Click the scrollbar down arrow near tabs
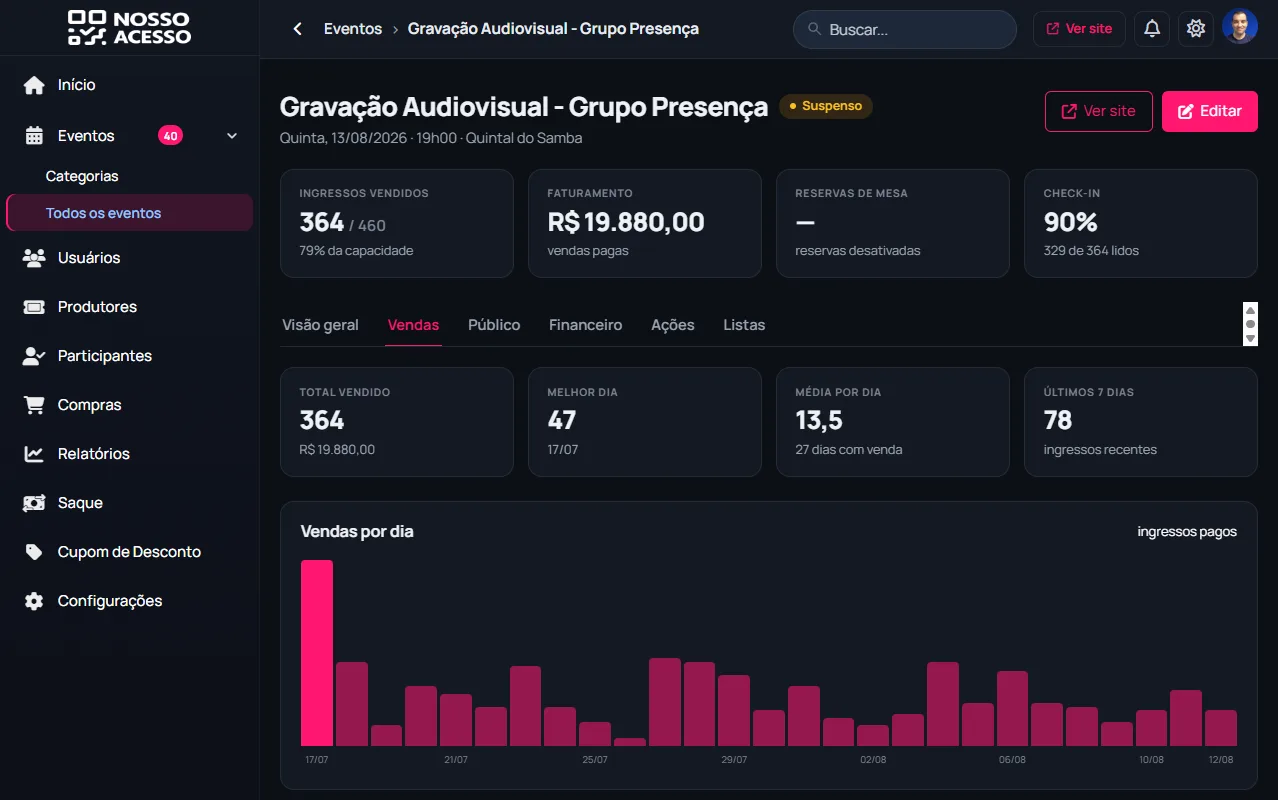The height and width of the screenshot is (800, 1278). click(x=1250, y=339)
